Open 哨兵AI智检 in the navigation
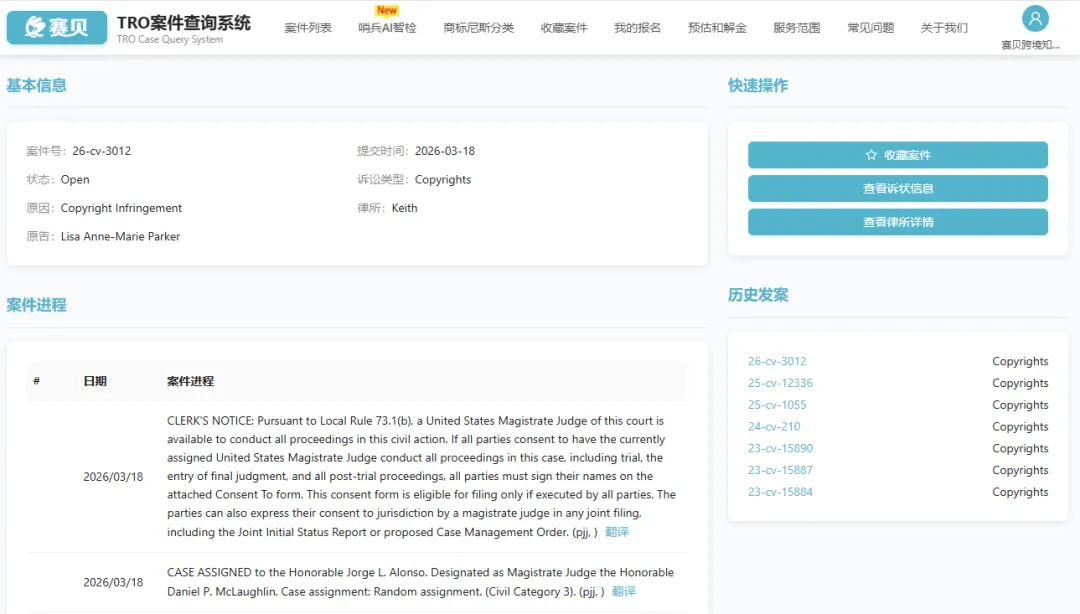The width and height of the screenshot is (1080, 614). click(x=387, y=28)
